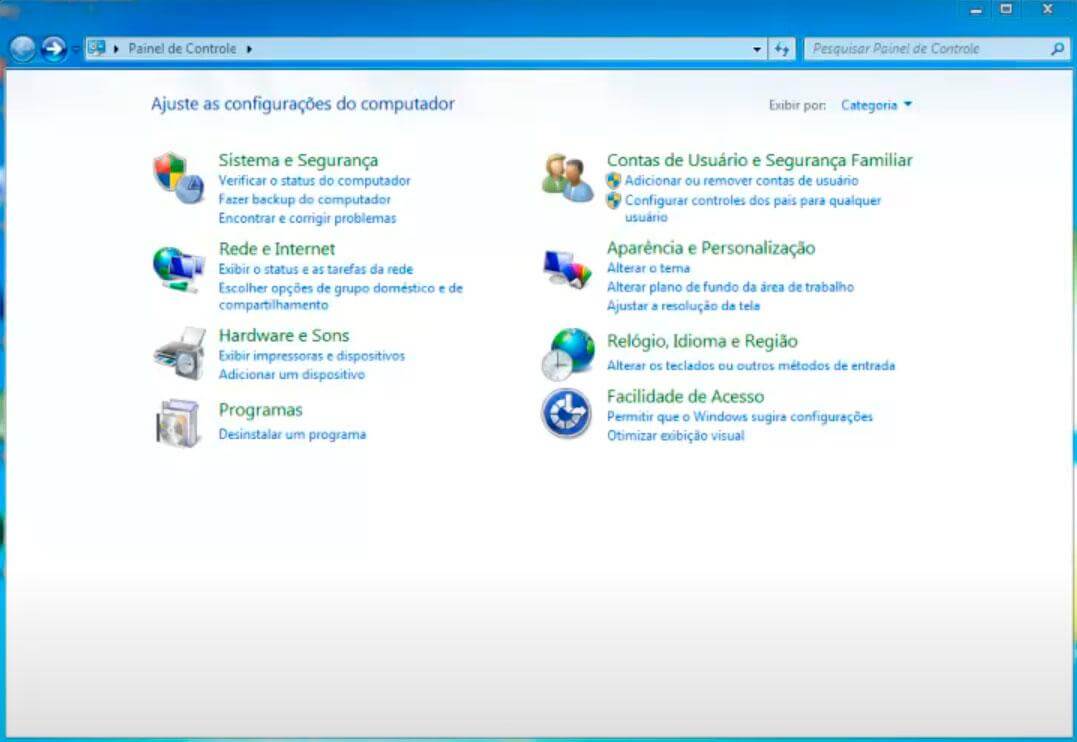Open Relógio, Idioma e Região category
The width and height of the screenshot is (1077, 742).
tap(702, 341)
